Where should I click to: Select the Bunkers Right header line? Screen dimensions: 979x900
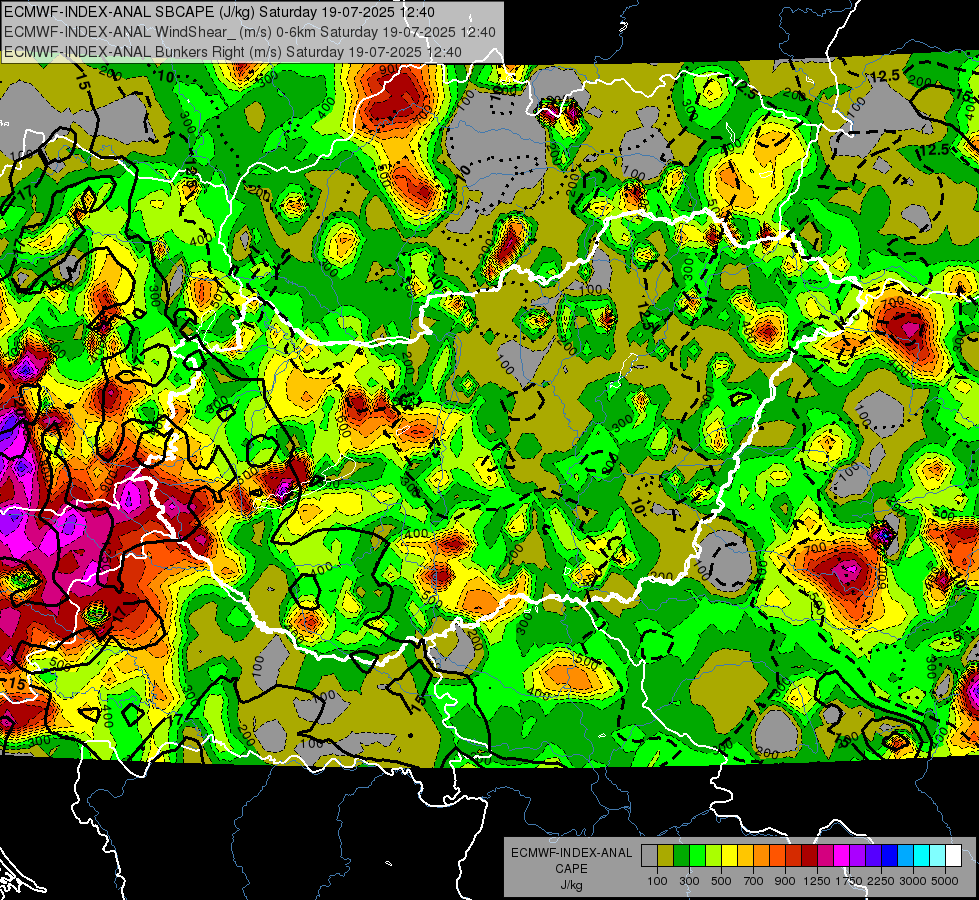coord(233,52)
